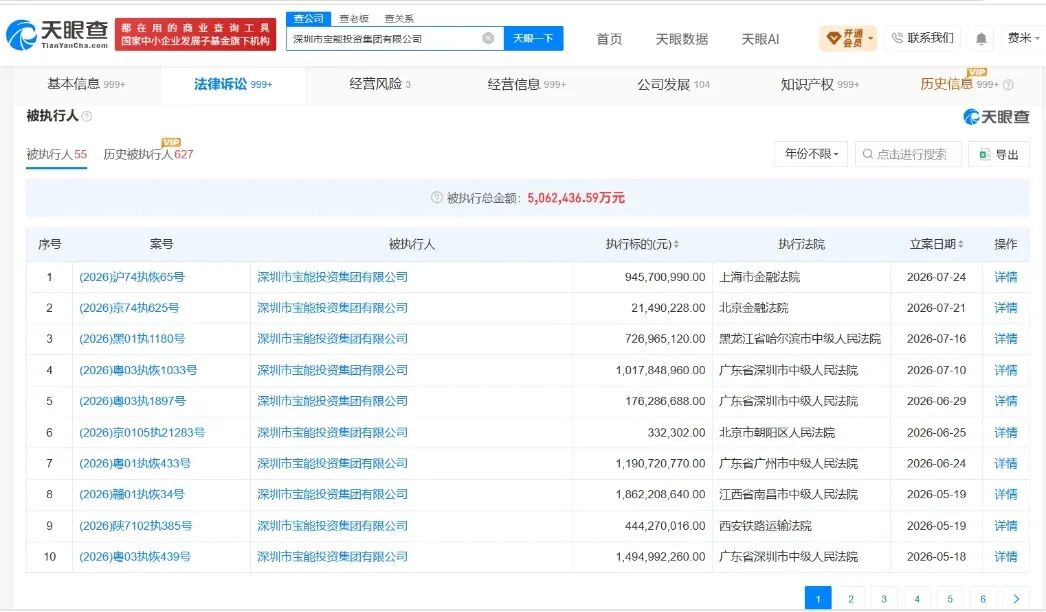Open case (2026)粤03执1897号
Viewport: 1046px width, 612px height.
pos(132,401)
